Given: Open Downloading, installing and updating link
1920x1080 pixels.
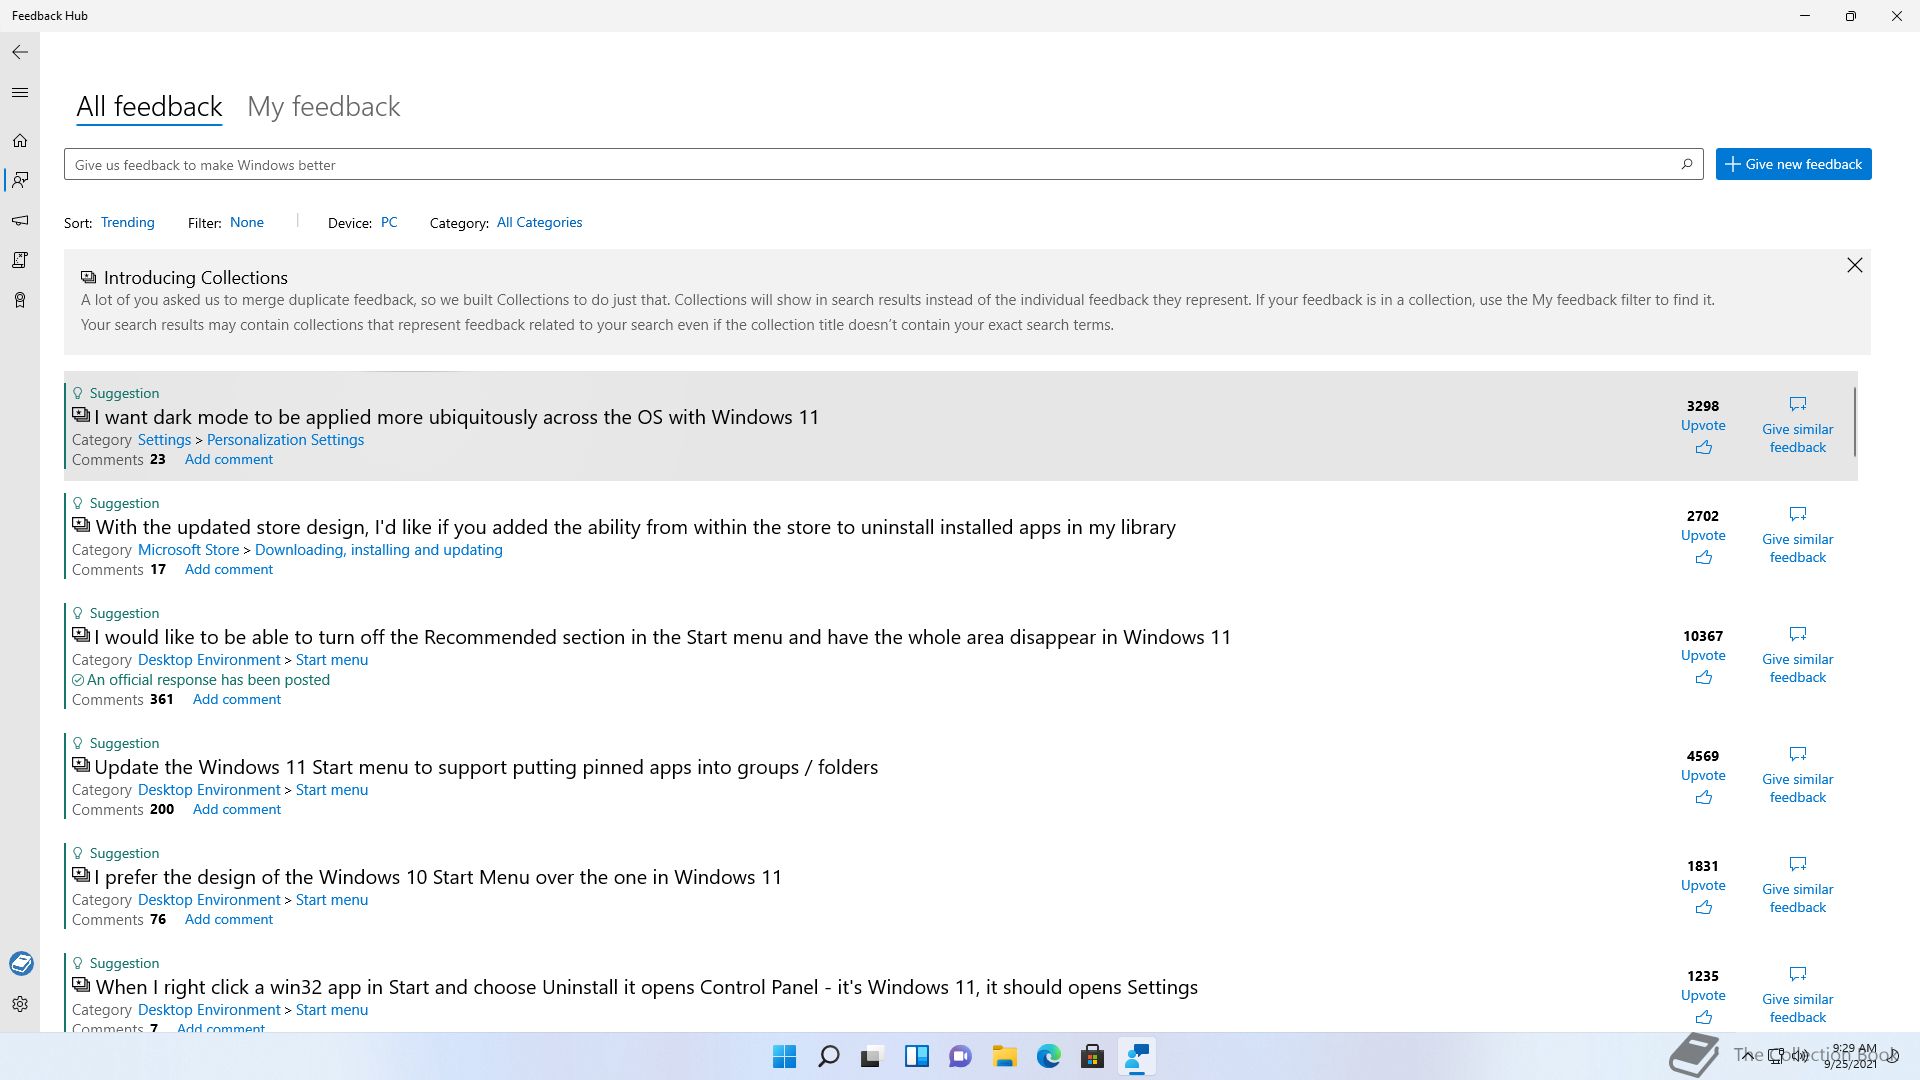Looking at the screenshot, I should [x=378, y=550].
